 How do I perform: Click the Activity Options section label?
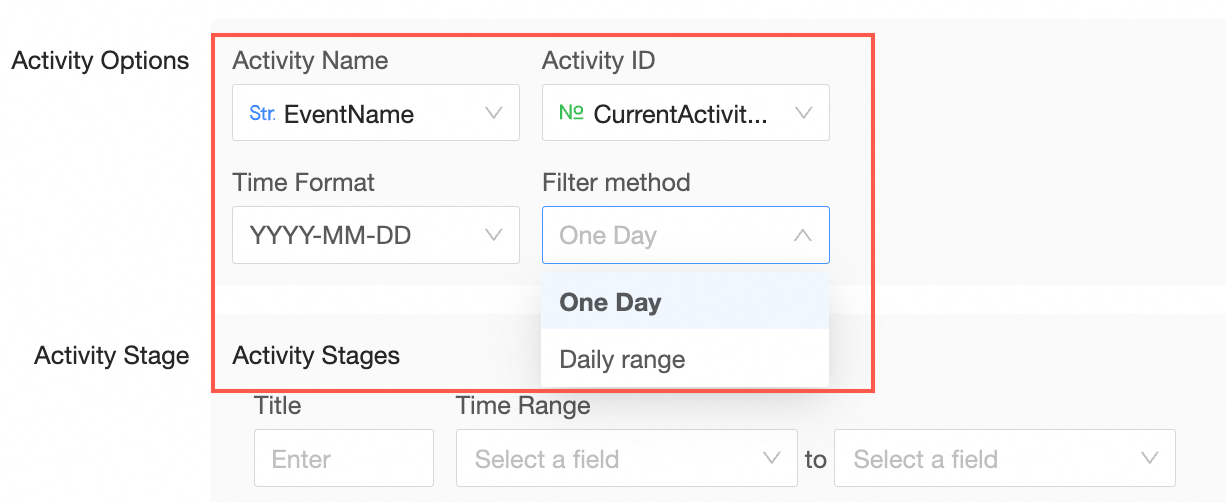point(100,61)
